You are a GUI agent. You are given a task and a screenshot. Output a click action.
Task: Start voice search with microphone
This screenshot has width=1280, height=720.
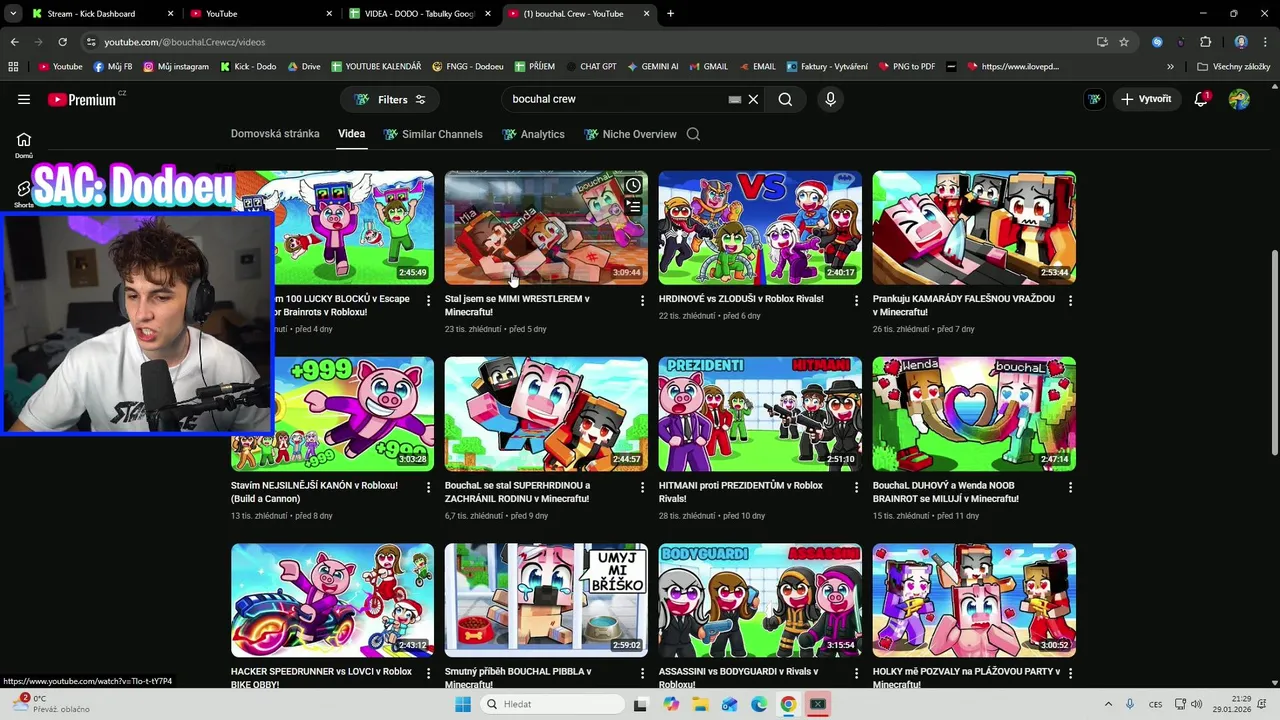[830, 99]
